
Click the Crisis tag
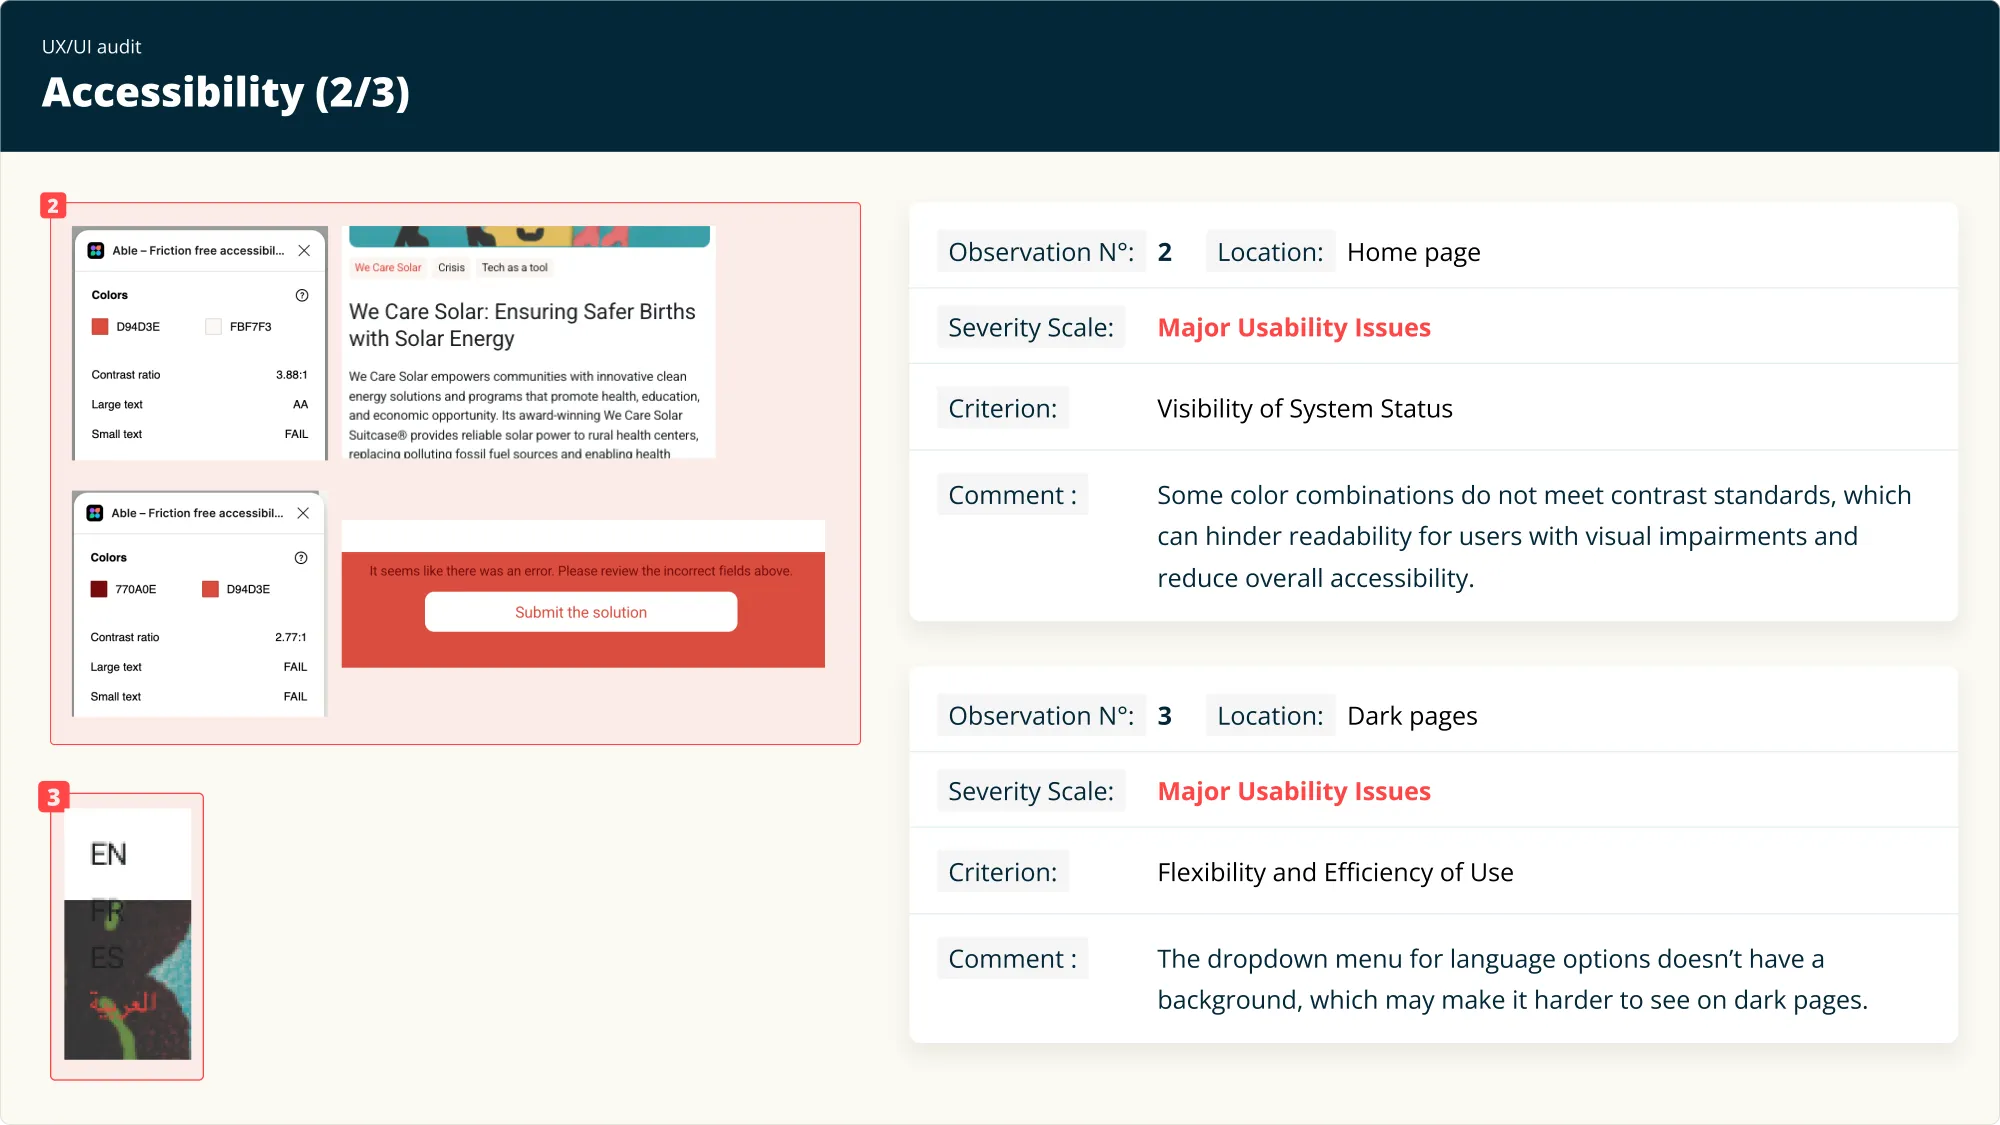click(x=451, y=268)
